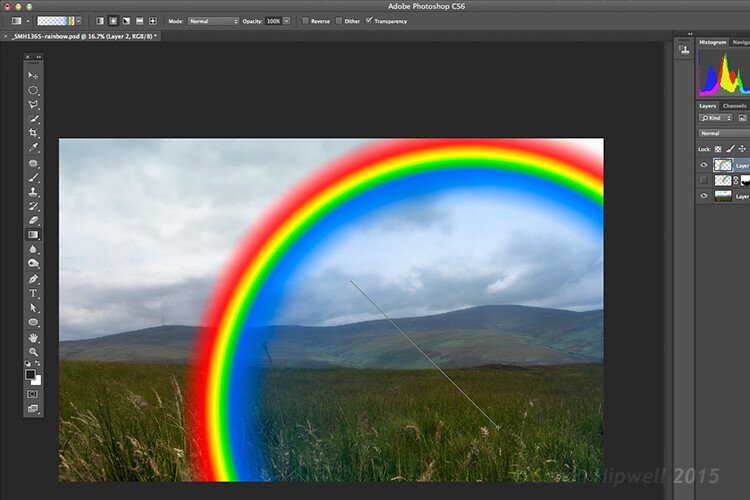Viewport: 750px width, 500px height.
Task: Toggle layer mask link chain icon
Action: pos(736,180)
